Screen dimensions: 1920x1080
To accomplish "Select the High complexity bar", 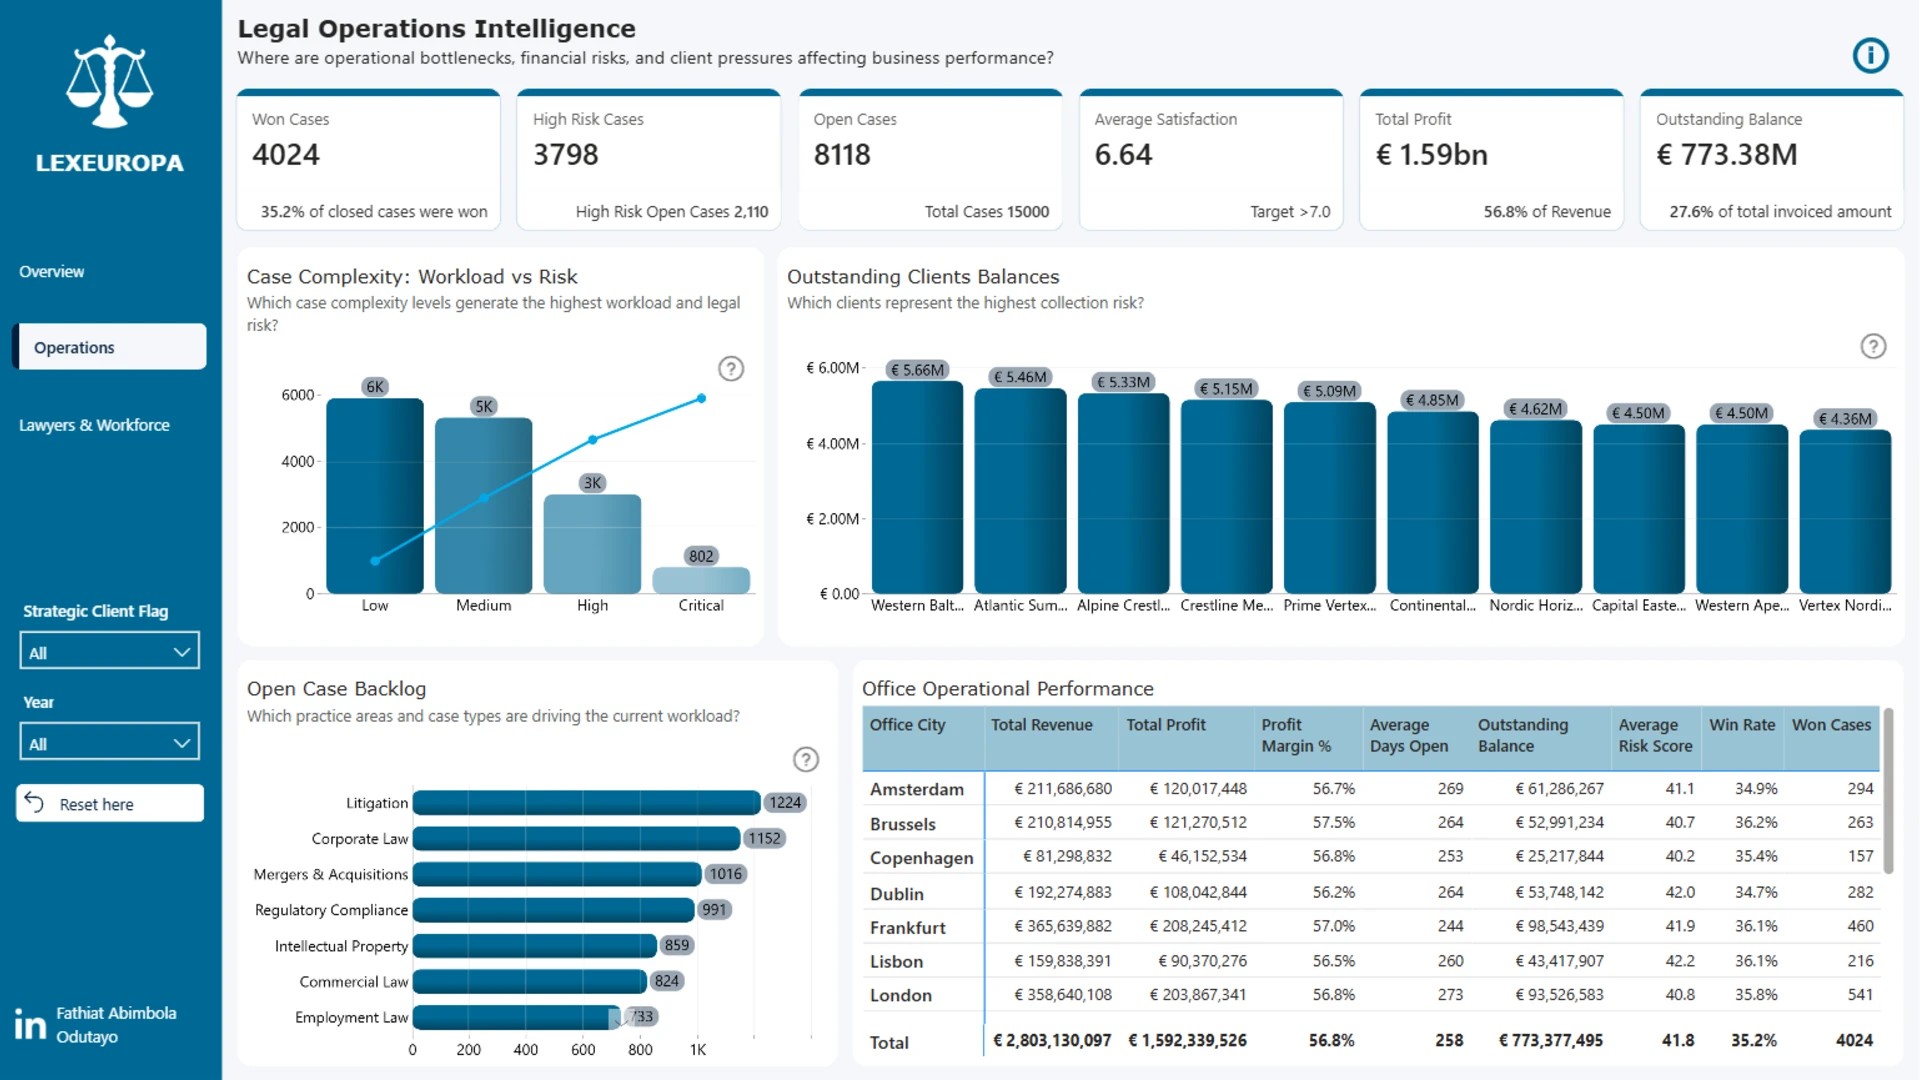I will click(x=592, y=544).
